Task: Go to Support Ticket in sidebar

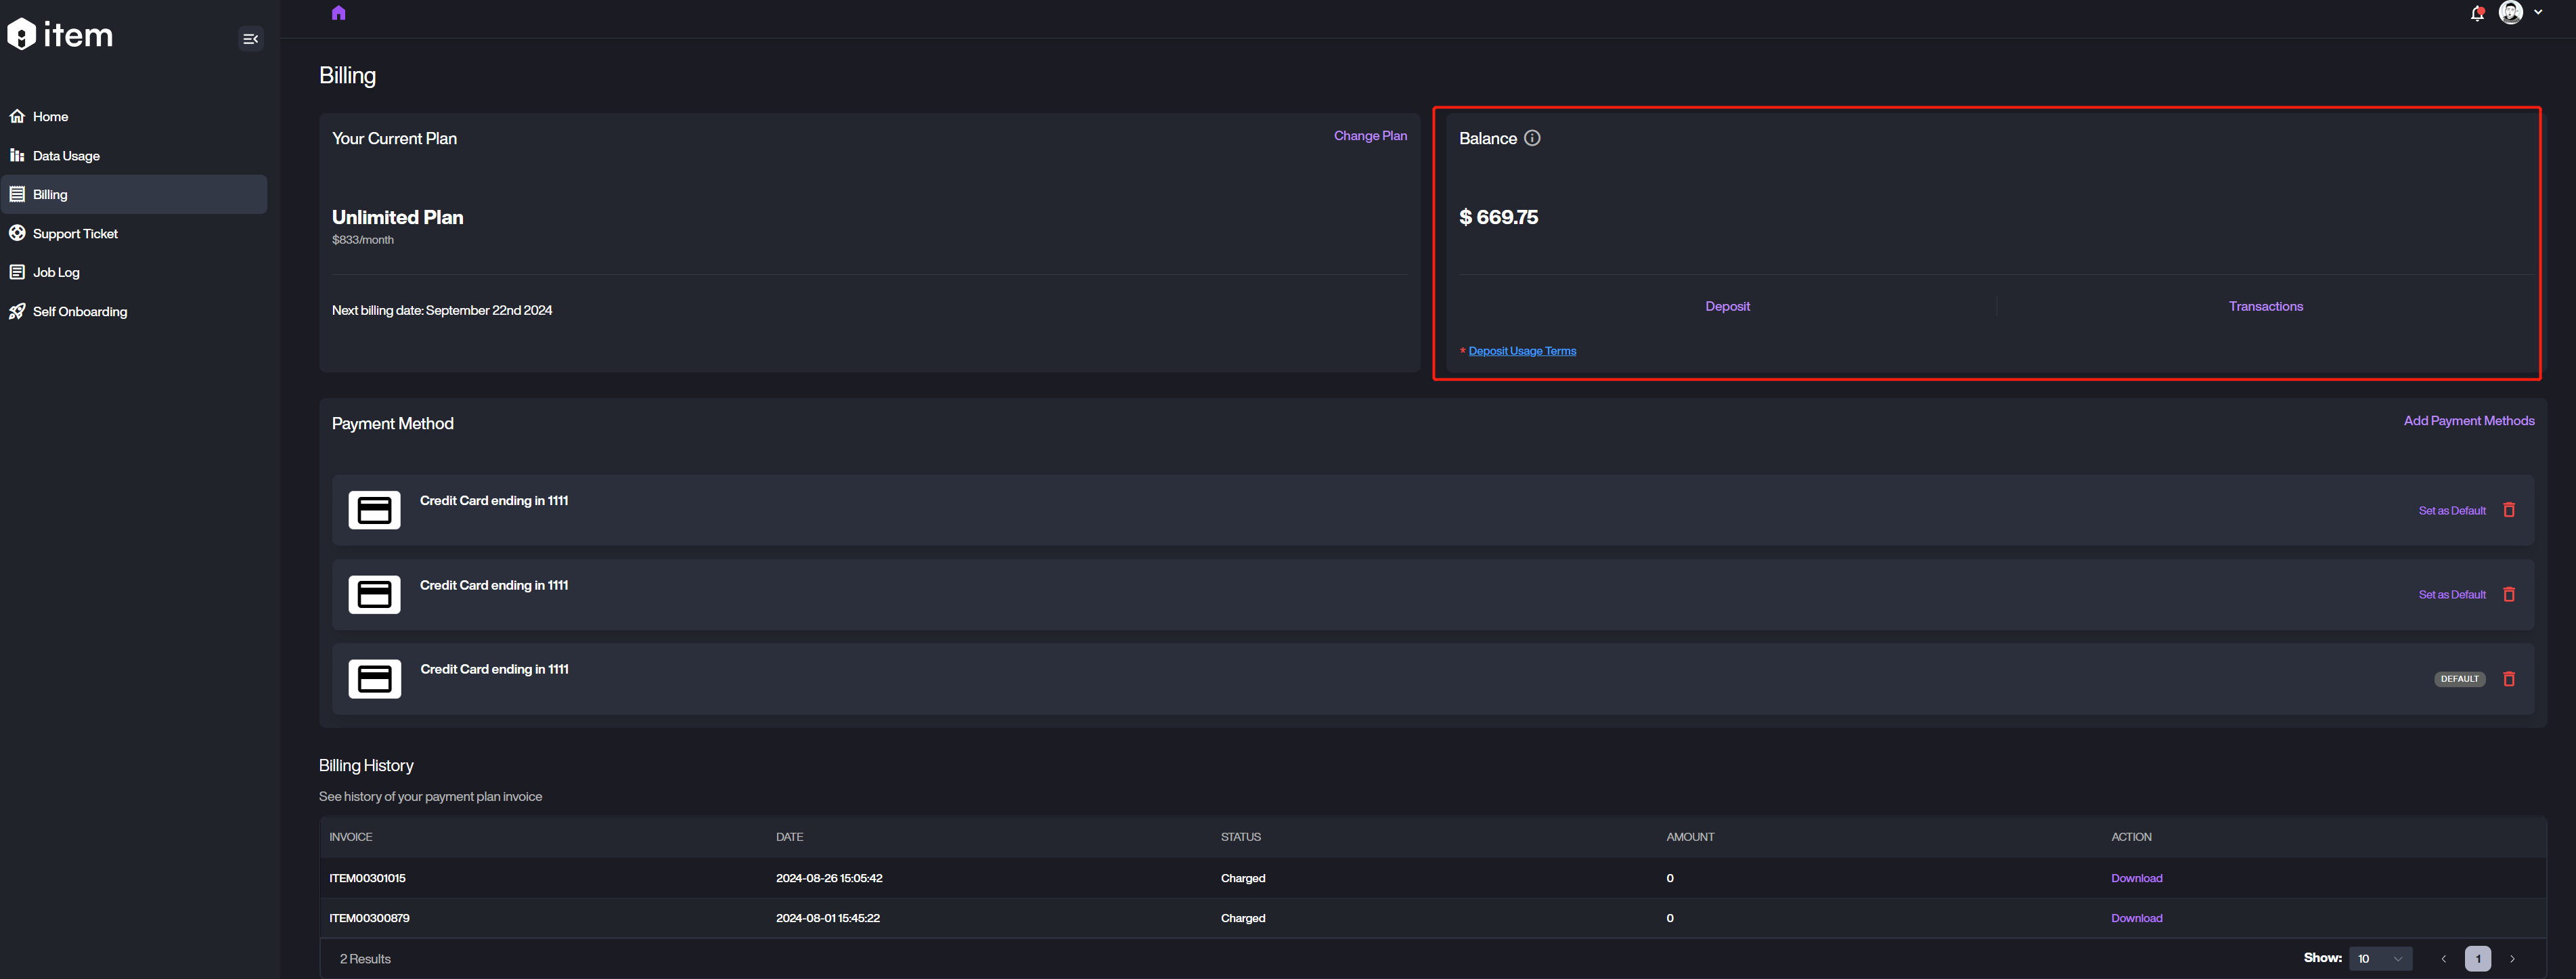Action: coord(75,234)
